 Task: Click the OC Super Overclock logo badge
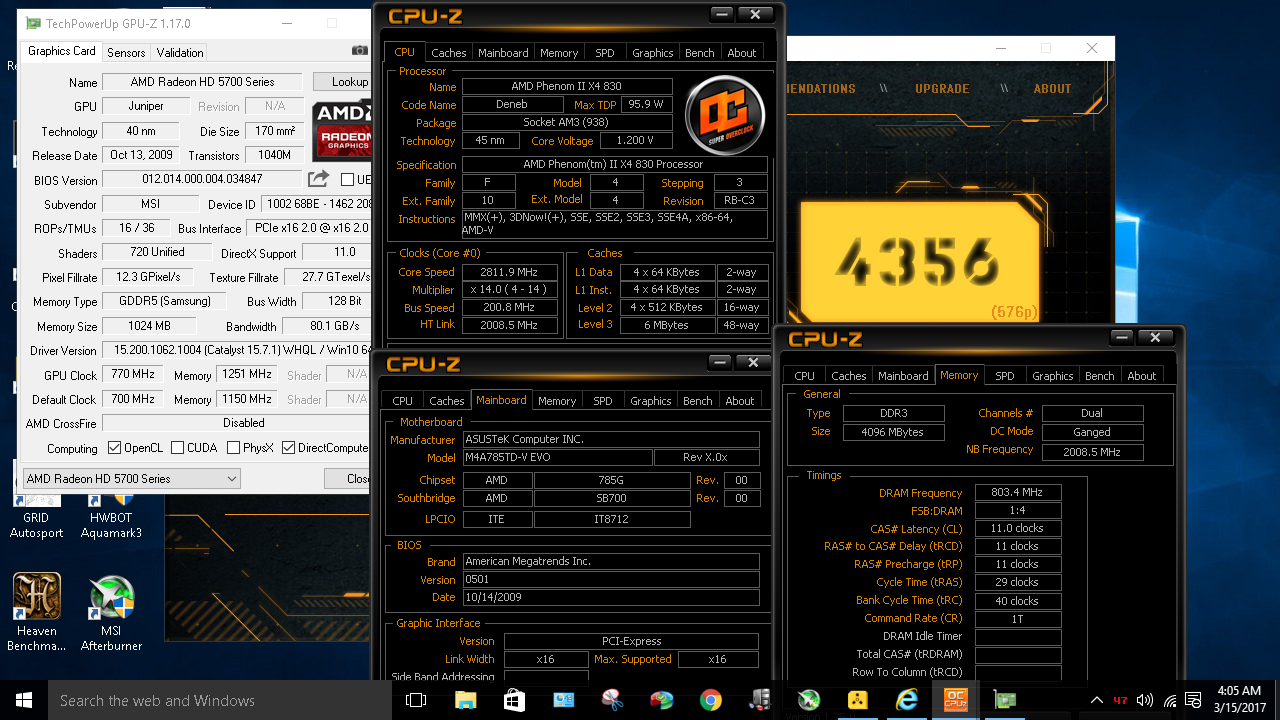[725, 115]
